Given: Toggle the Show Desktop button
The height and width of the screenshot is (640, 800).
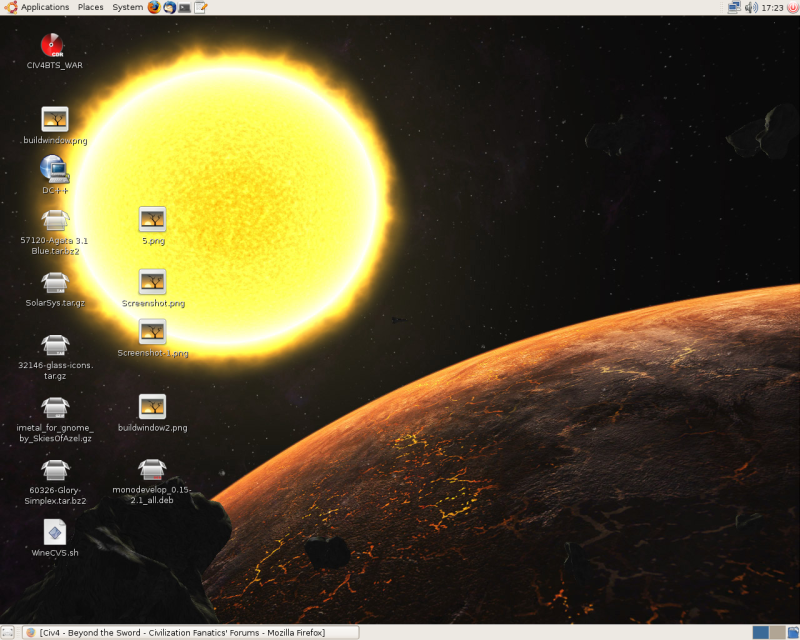Looking at the screenshot, I should pos(8,632).
